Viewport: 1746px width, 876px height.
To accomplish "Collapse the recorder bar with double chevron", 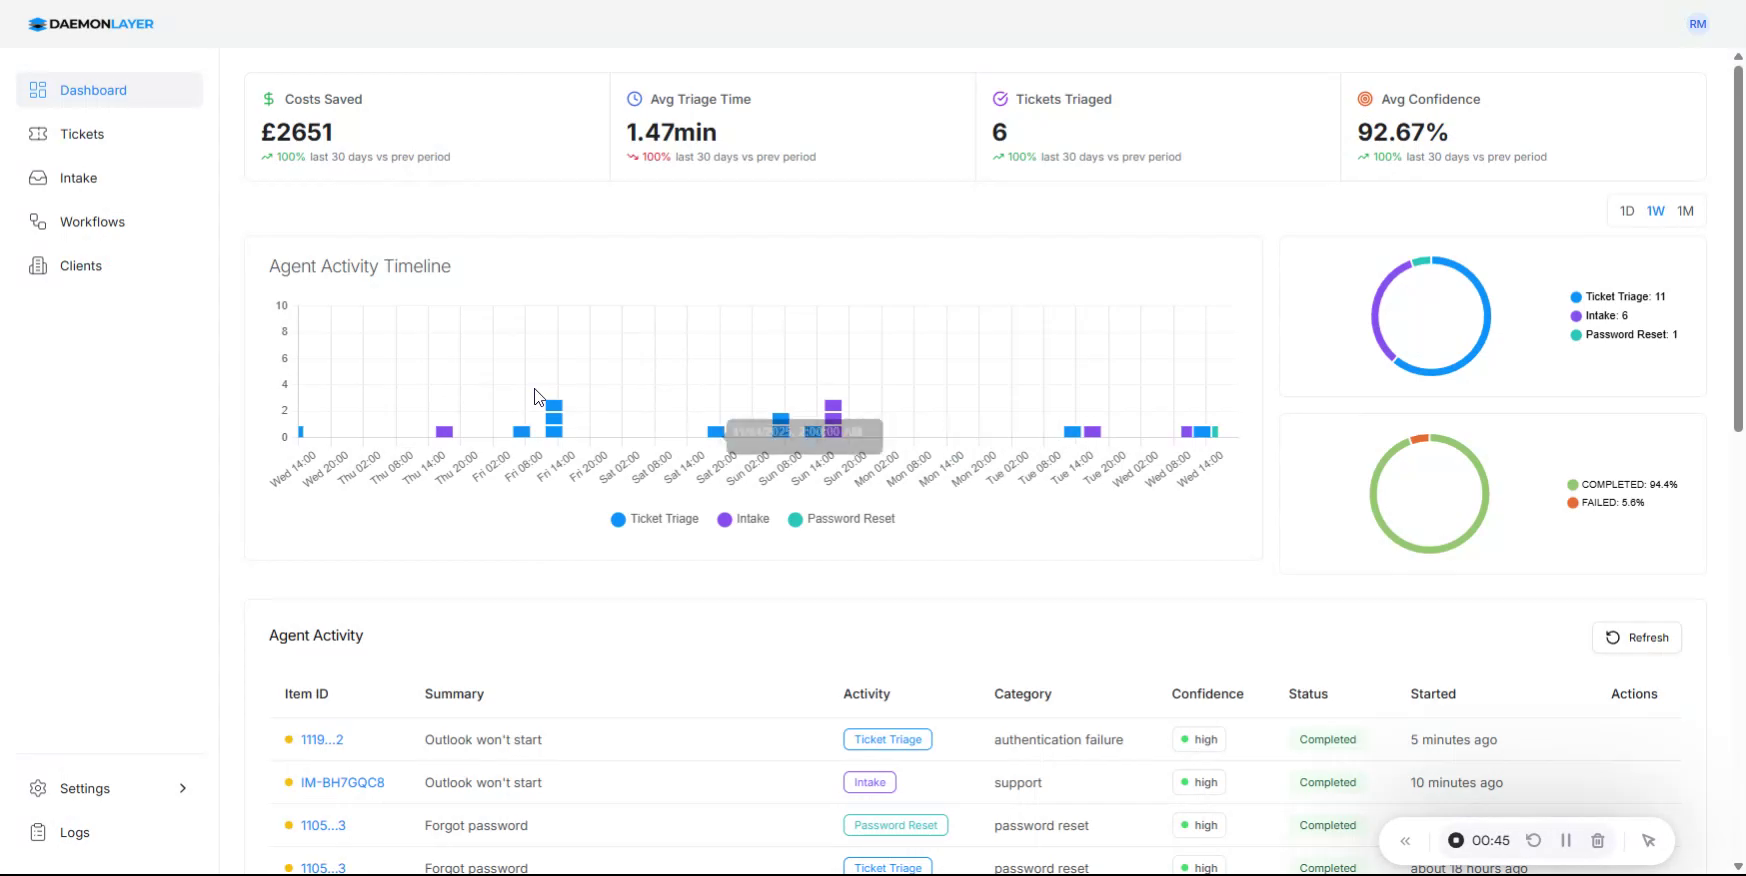I will [1405, 841].
